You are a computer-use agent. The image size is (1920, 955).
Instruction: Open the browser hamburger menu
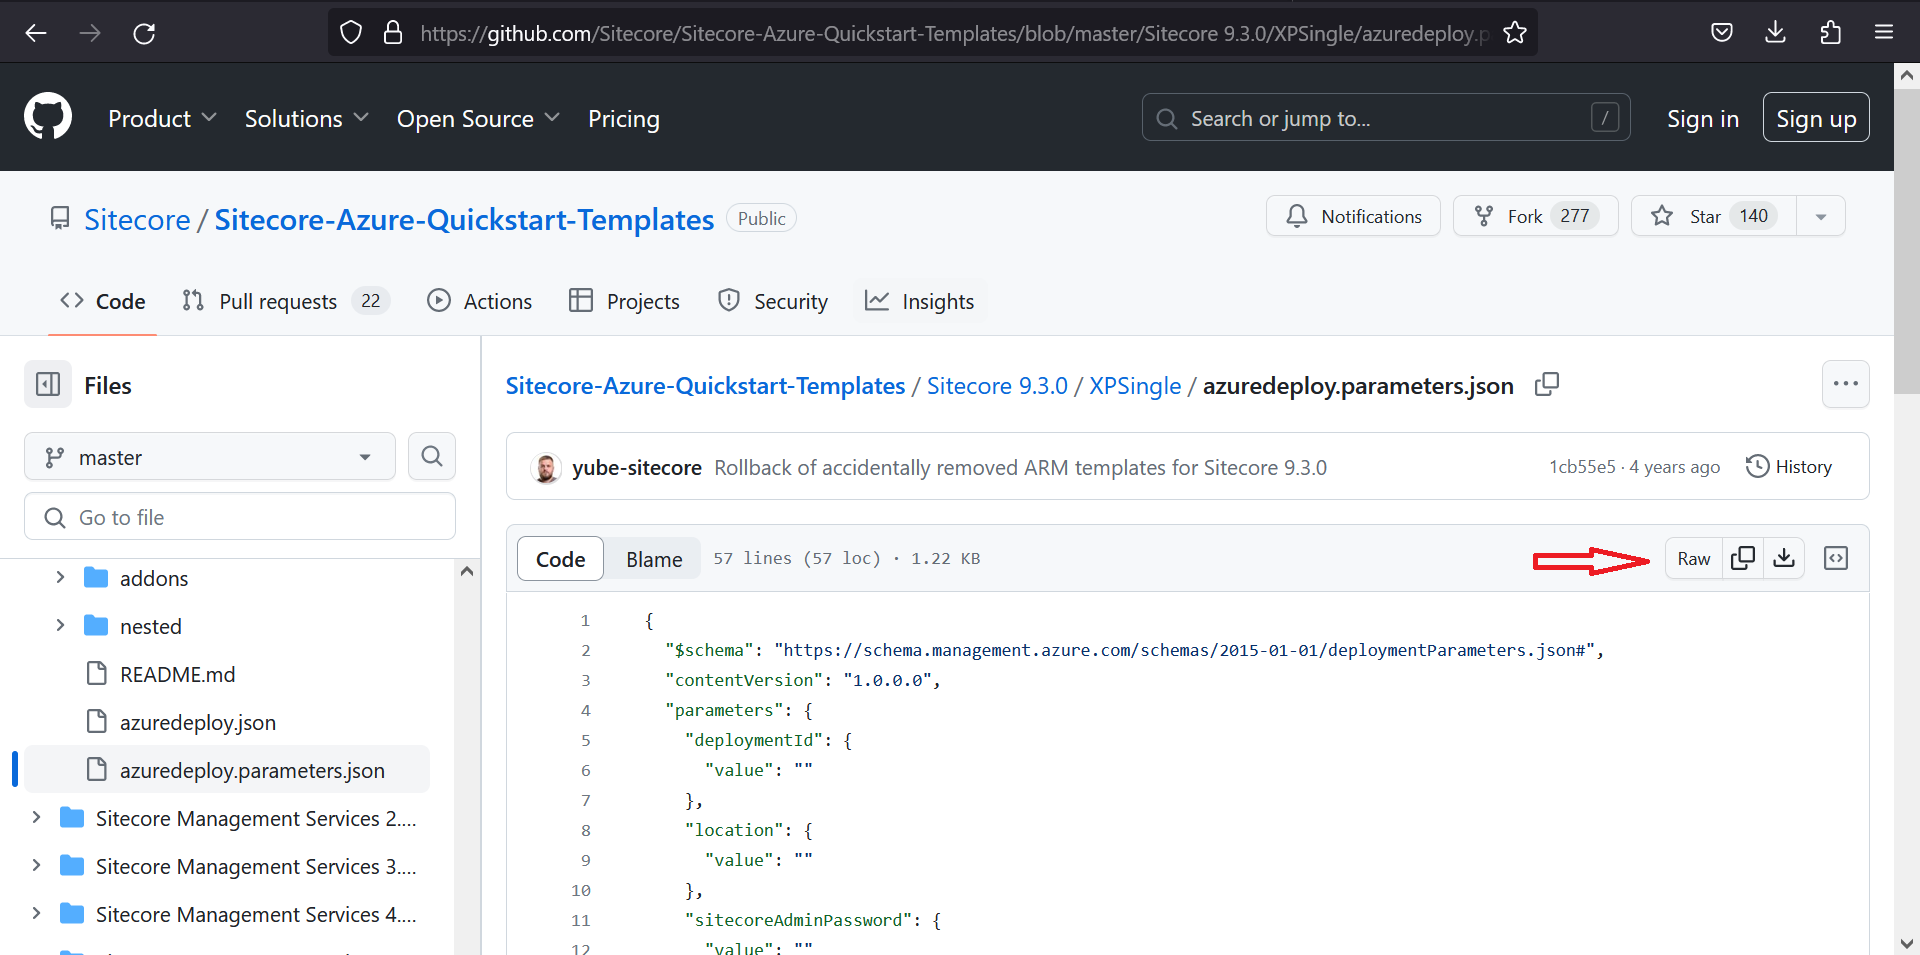coord(1884,33)
